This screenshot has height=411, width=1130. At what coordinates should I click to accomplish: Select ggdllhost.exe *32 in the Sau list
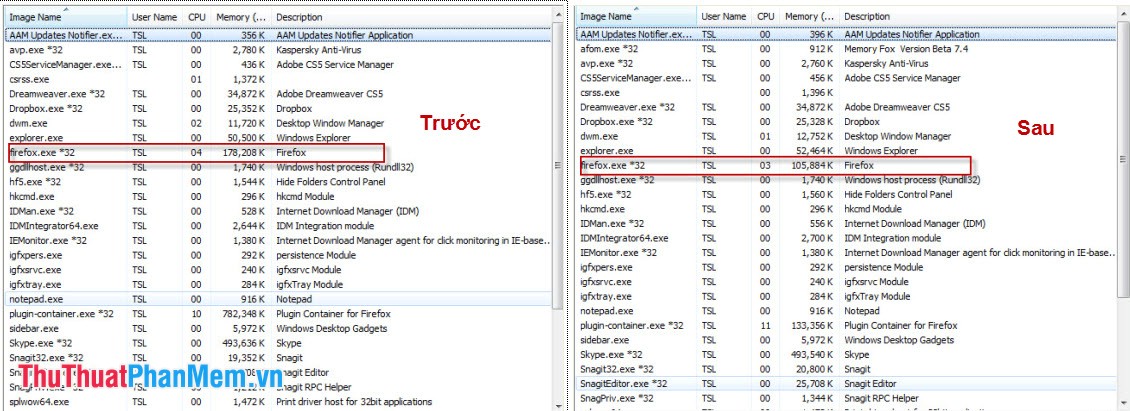point(847,180)
